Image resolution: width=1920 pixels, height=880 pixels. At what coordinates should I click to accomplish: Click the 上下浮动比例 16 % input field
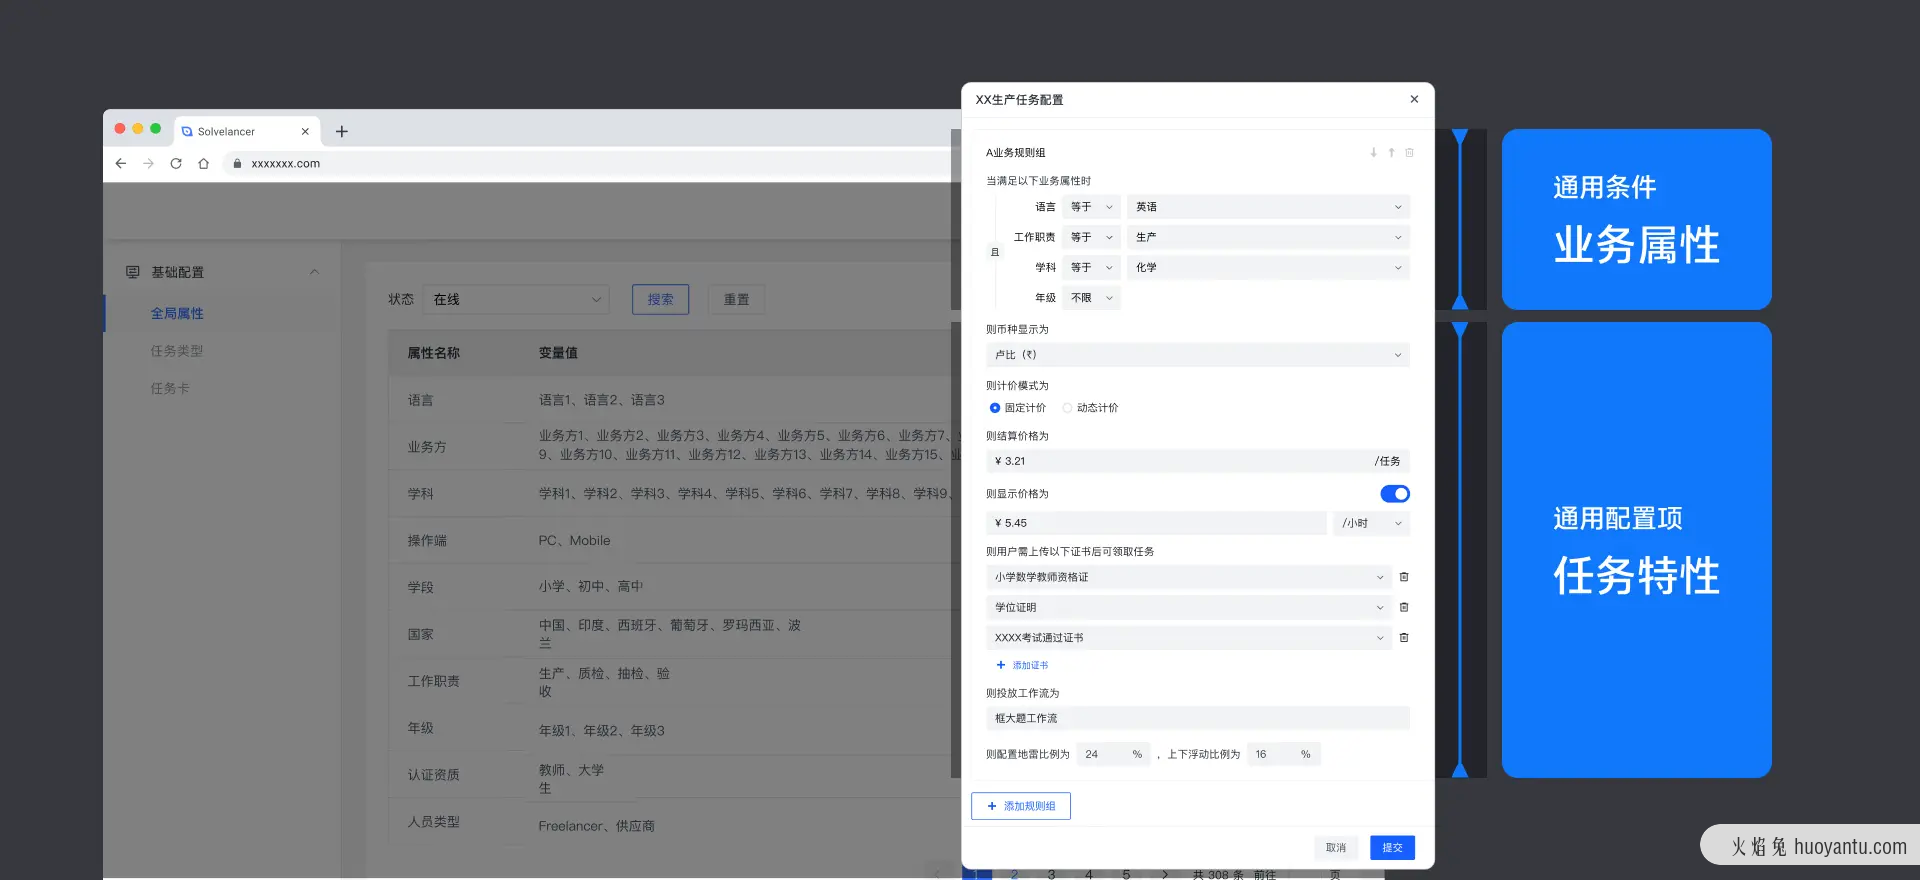(x=1284, y=754)
